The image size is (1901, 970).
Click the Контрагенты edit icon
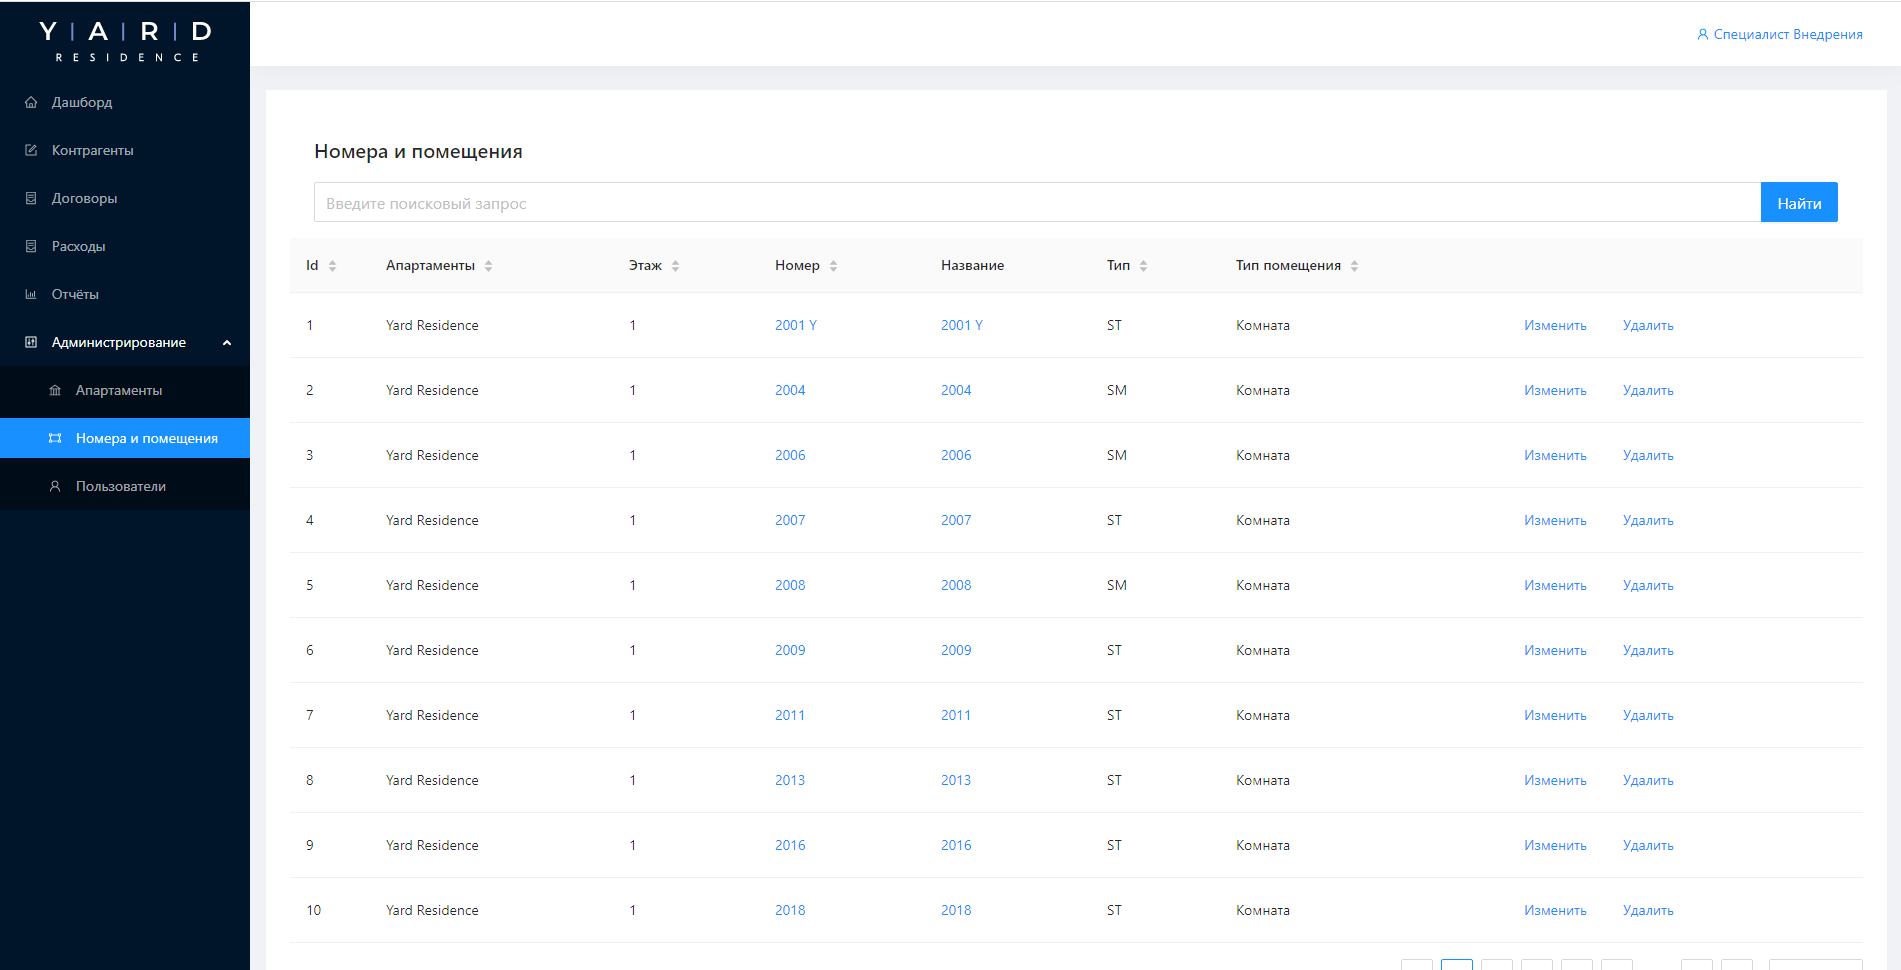pos(31,150)
